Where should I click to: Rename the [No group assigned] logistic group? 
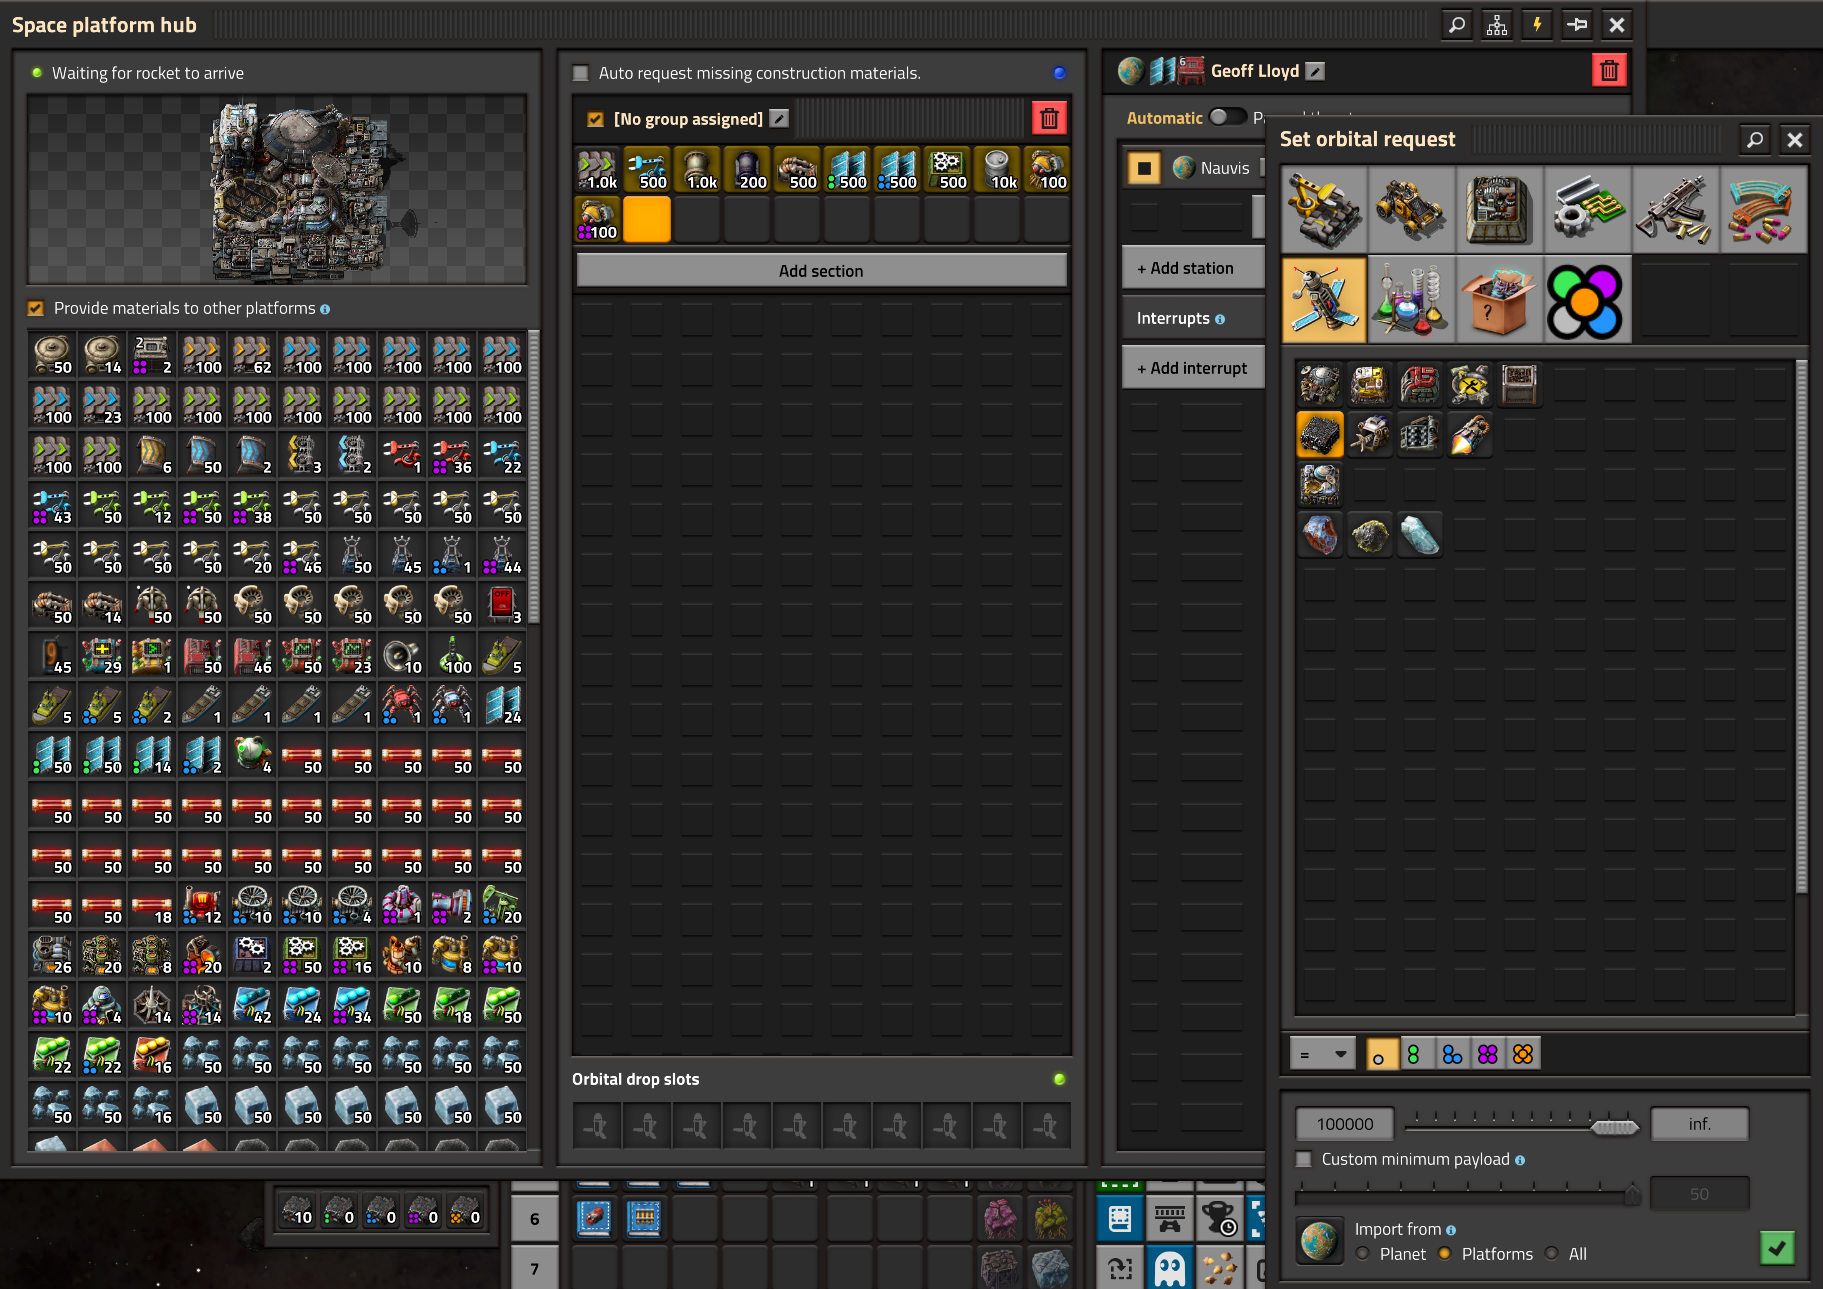coord(779,119)
